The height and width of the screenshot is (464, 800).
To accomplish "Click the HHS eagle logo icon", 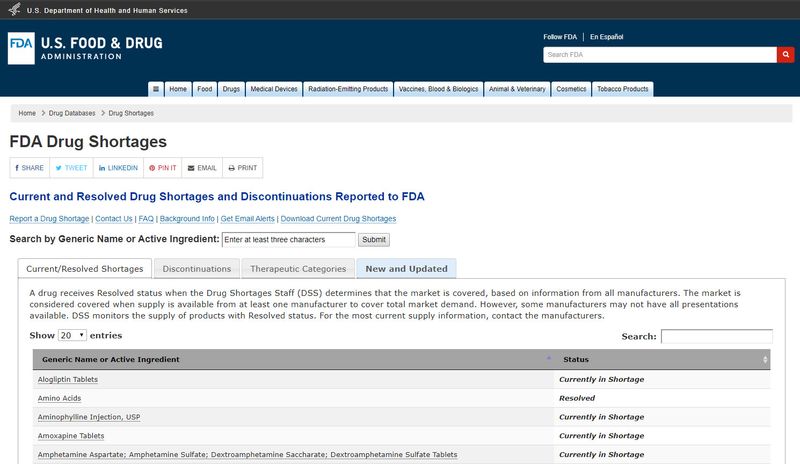I will [14, 9].
